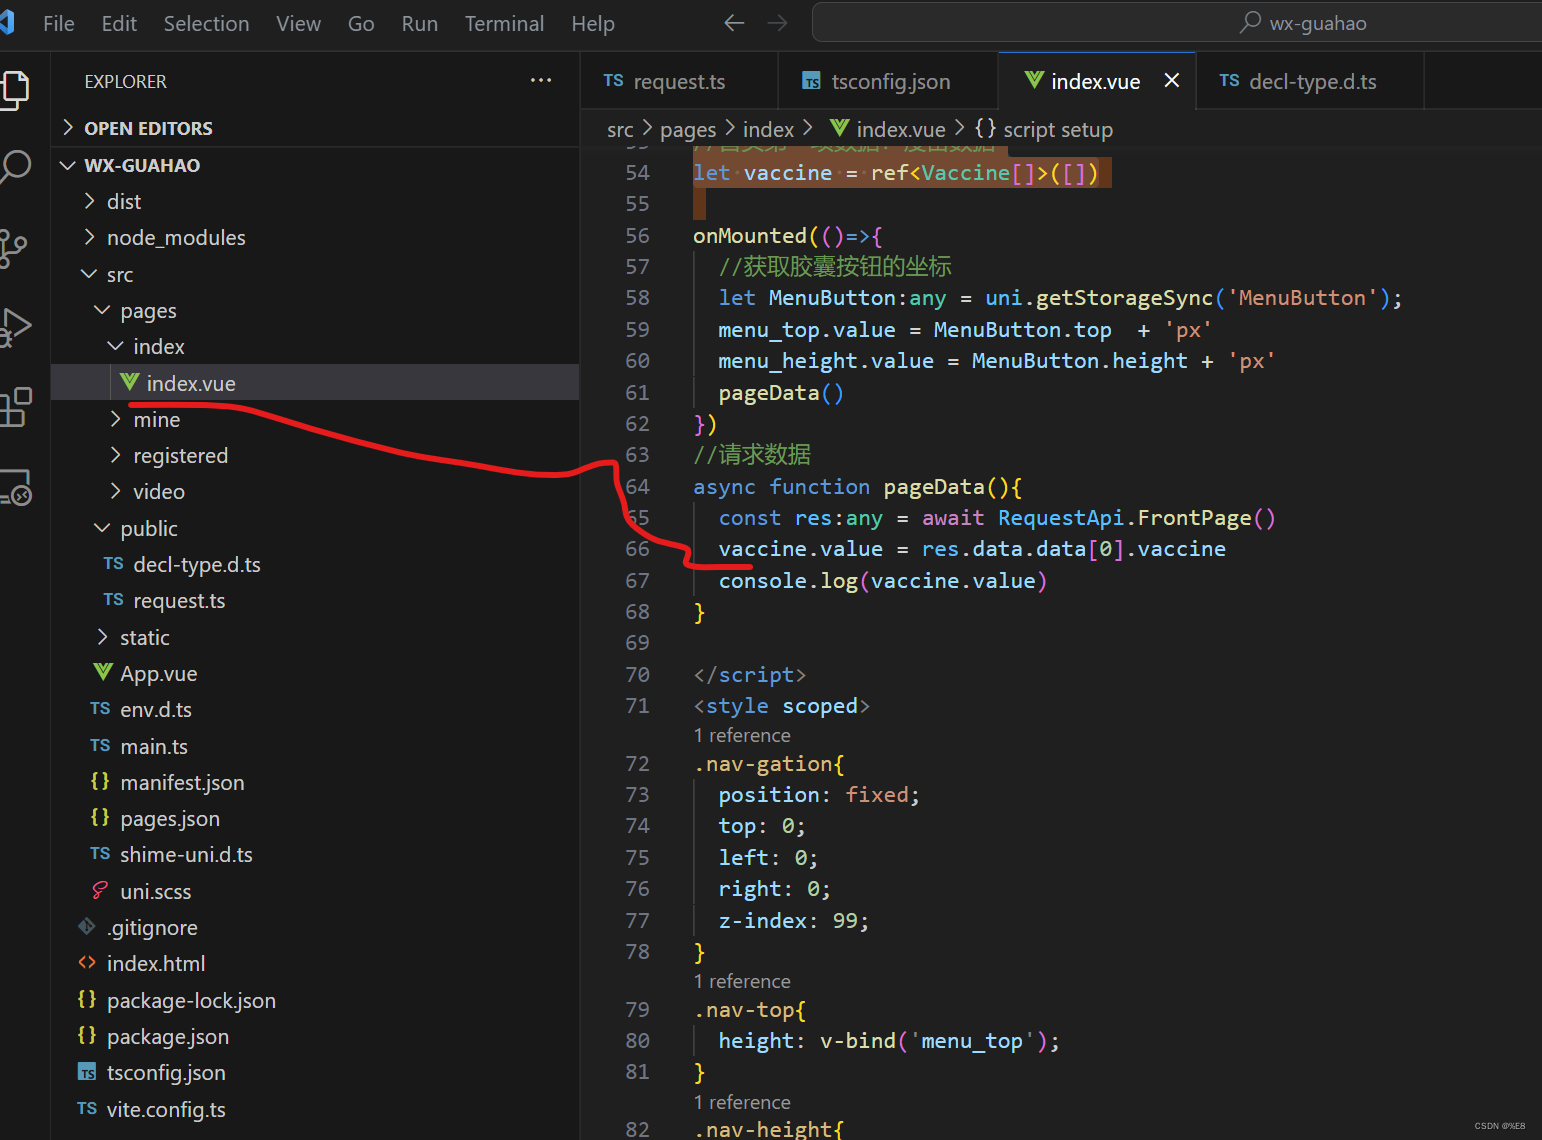Screen dimensions: 1542x1140
Task: Click the search icon in command center
Action: [1250, 22]
